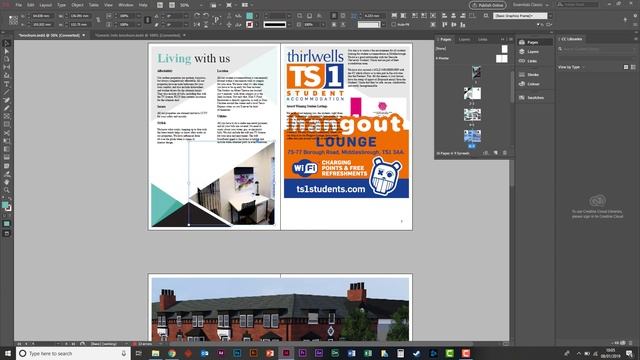The width and height of the screenshot is (640, 360).
Task: Click the Publish Online button
Action: click(488, 5)
